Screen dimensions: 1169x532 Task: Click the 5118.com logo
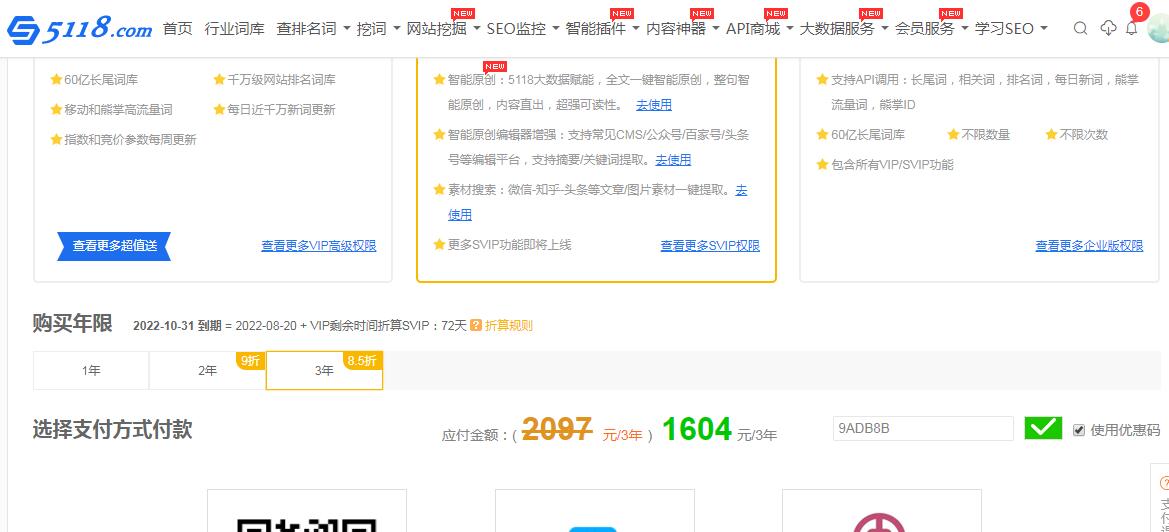pyautogui.click(x=80, y=29)
